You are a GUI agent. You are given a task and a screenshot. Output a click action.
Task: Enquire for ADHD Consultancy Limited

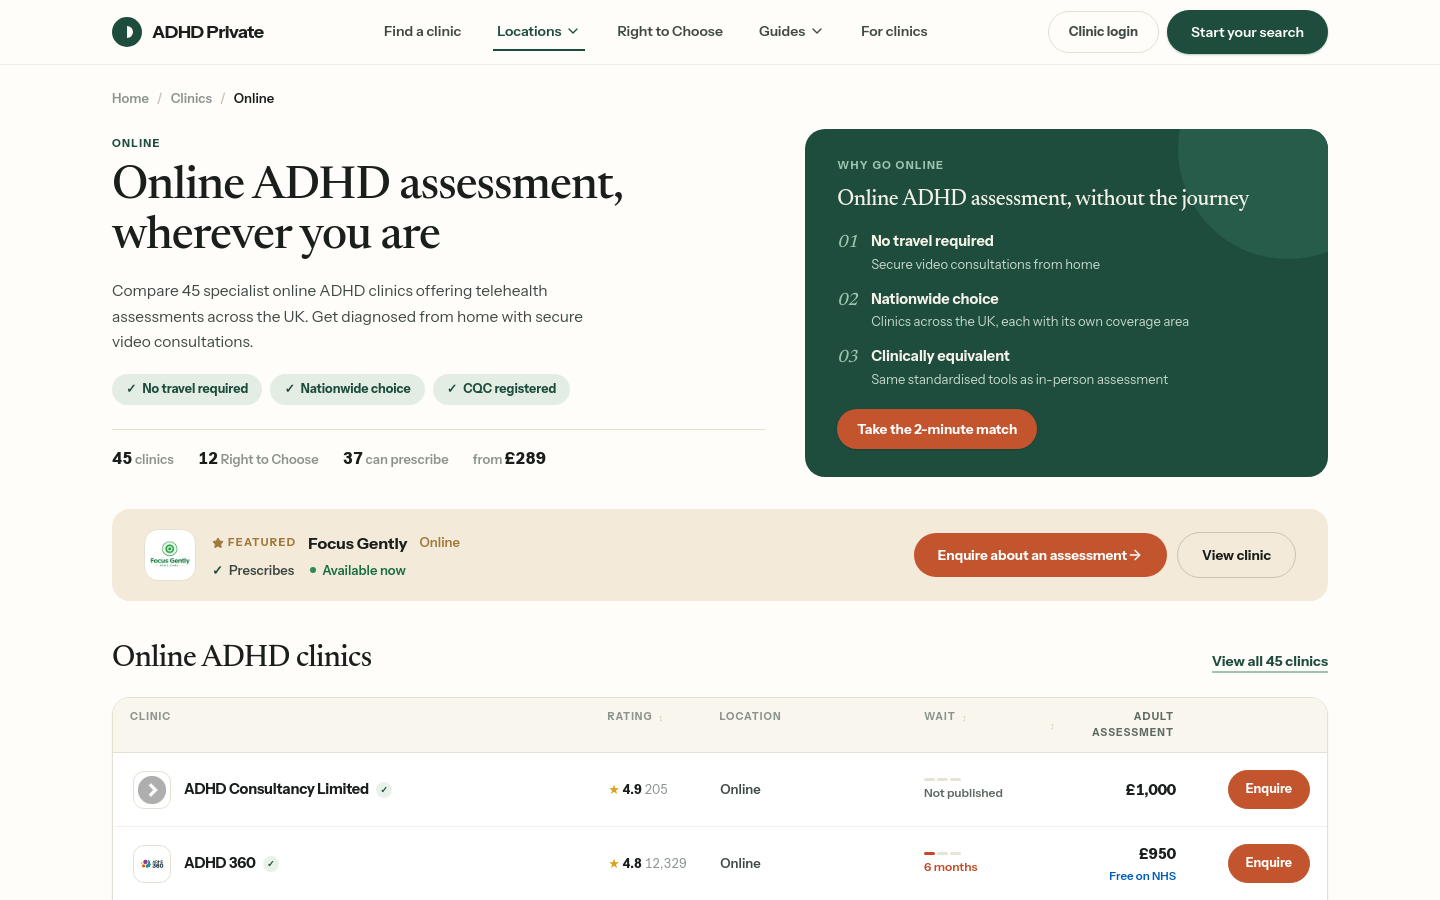pyautogui.click(x=1269, y=790)
